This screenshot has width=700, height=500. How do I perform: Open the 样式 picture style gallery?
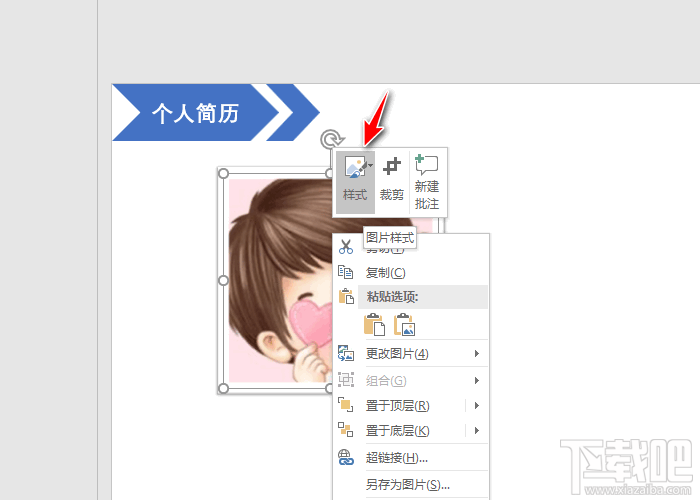(x=355, y=182)
